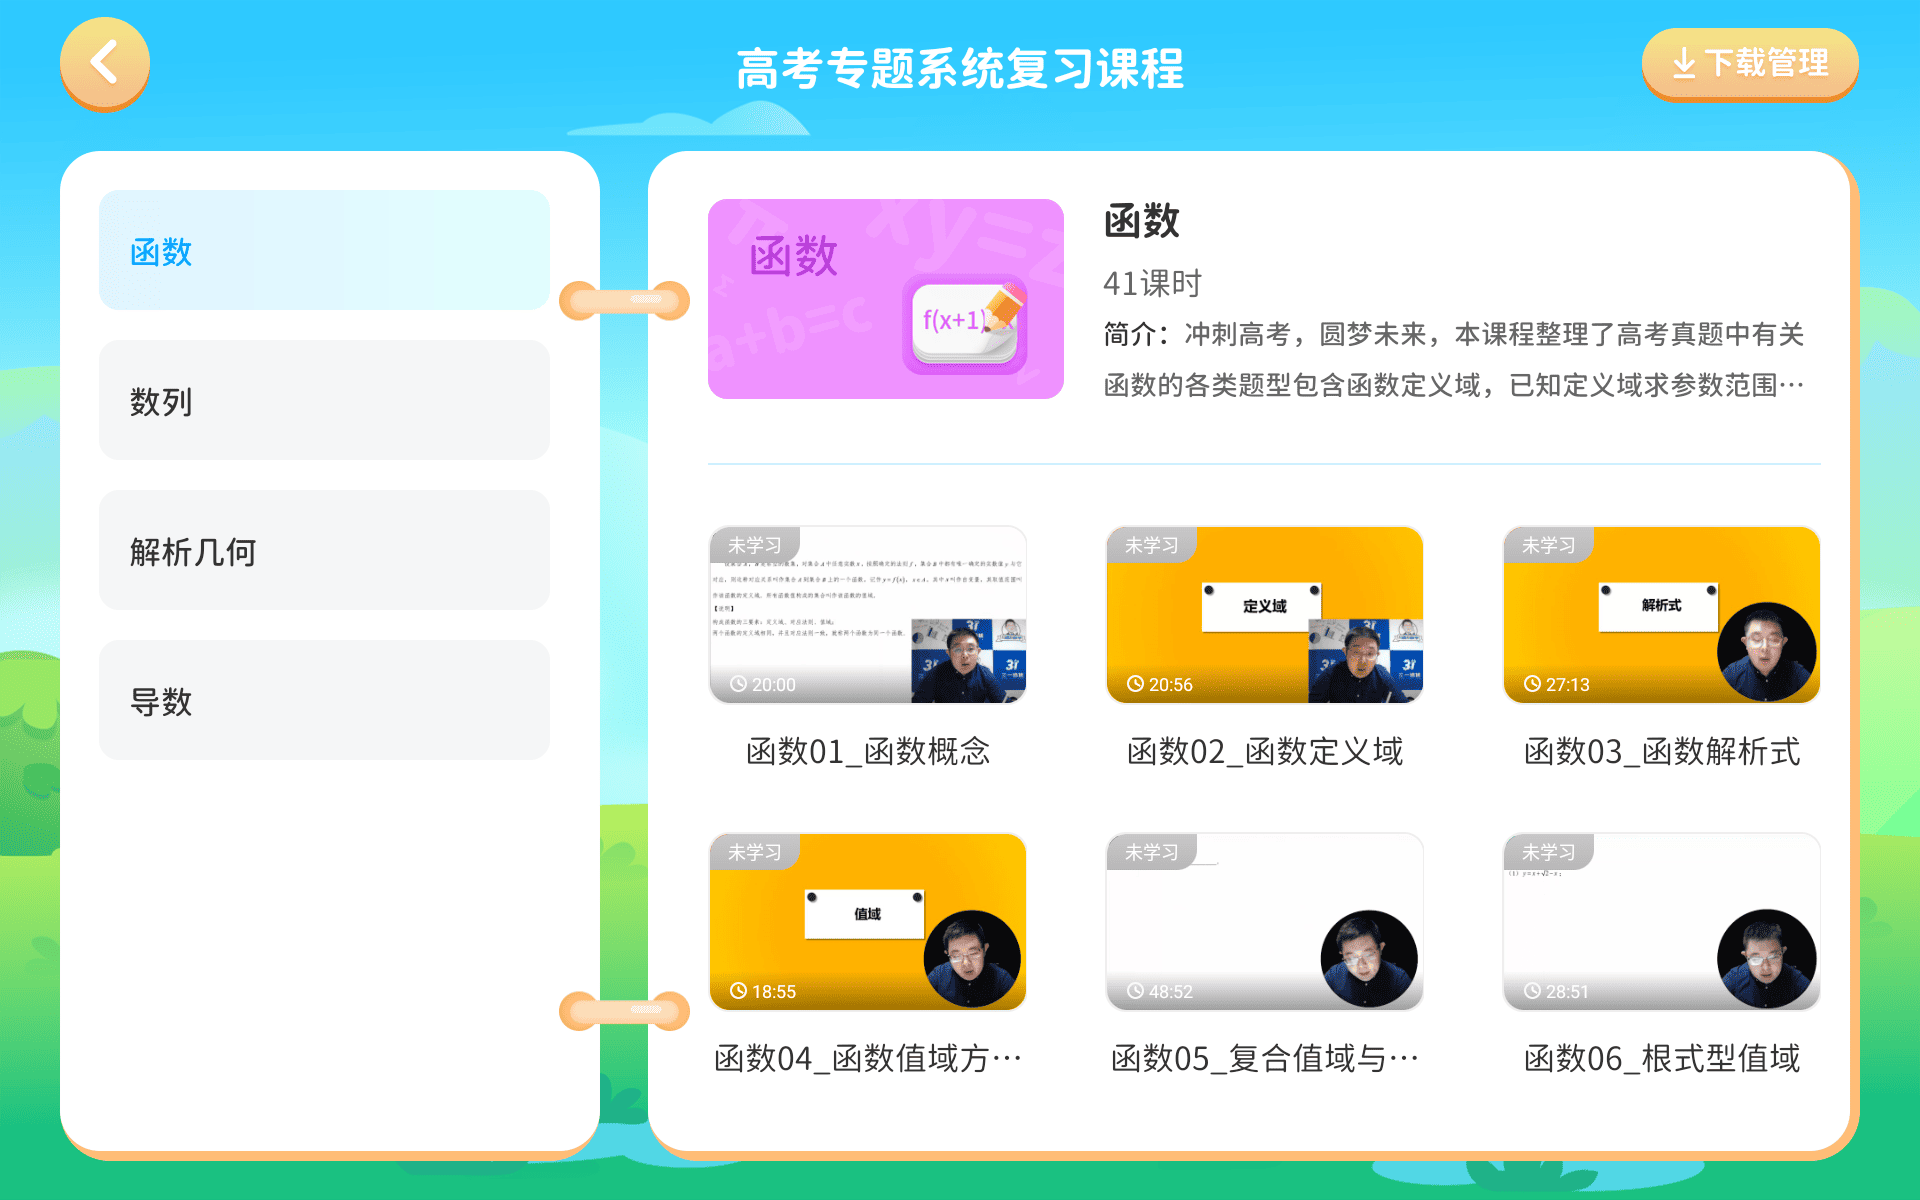Select the 函数 category tab
The height and width of the screenshot is (1200, 1920).
tap(324, 251)
